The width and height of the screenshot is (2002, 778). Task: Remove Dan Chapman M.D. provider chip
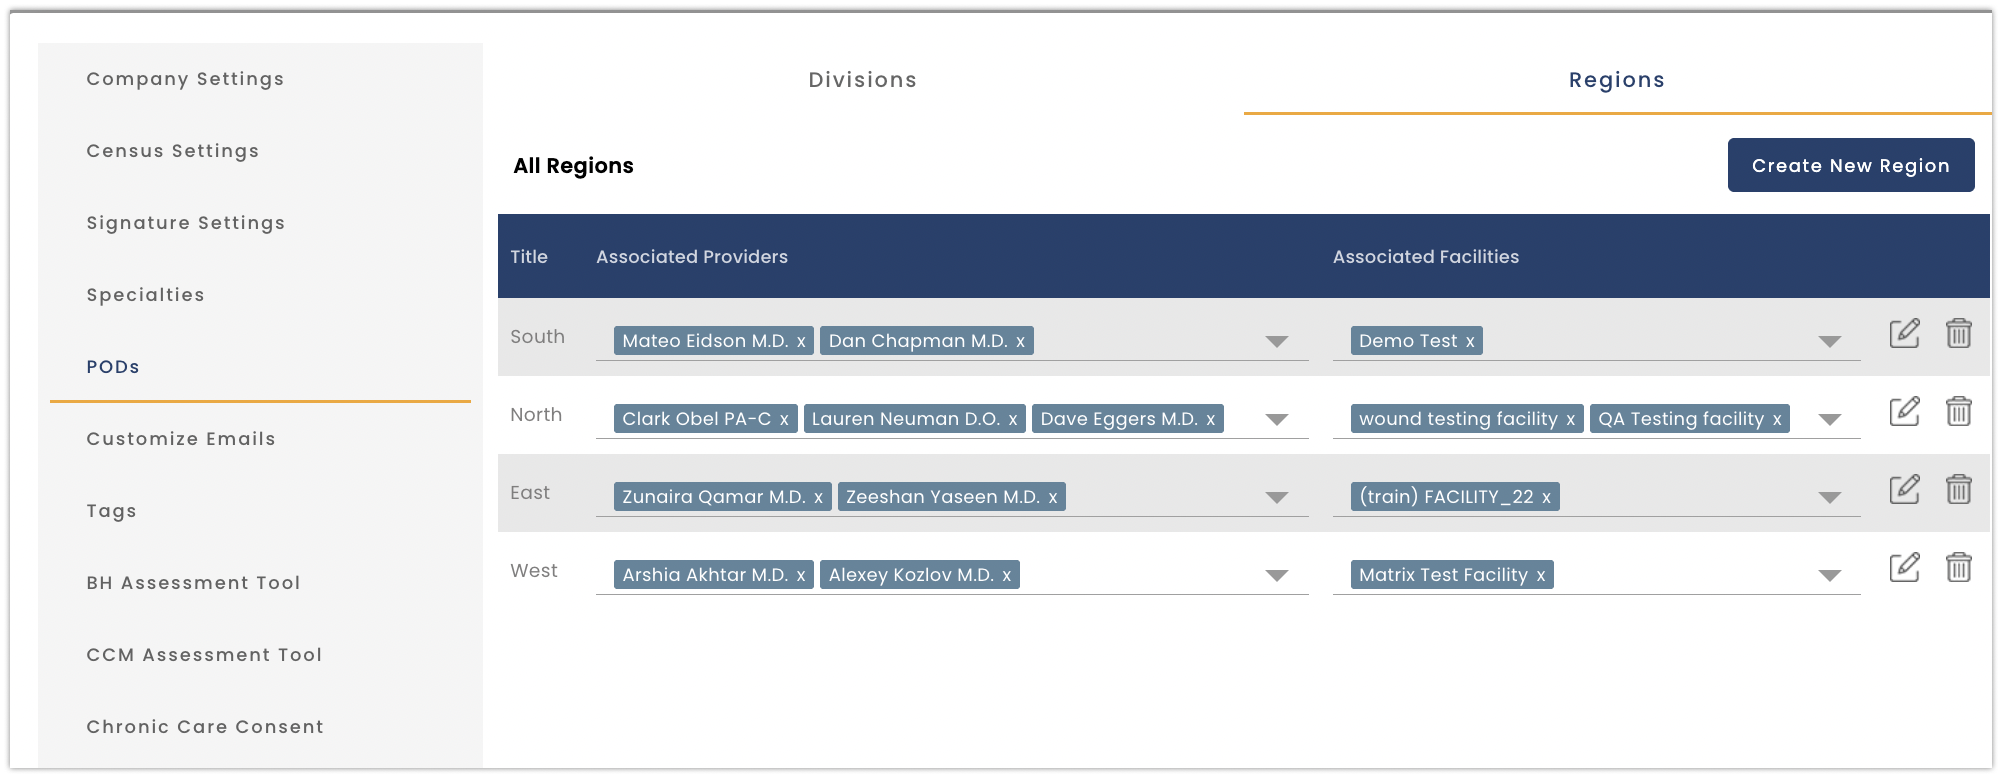(1020, 342)
